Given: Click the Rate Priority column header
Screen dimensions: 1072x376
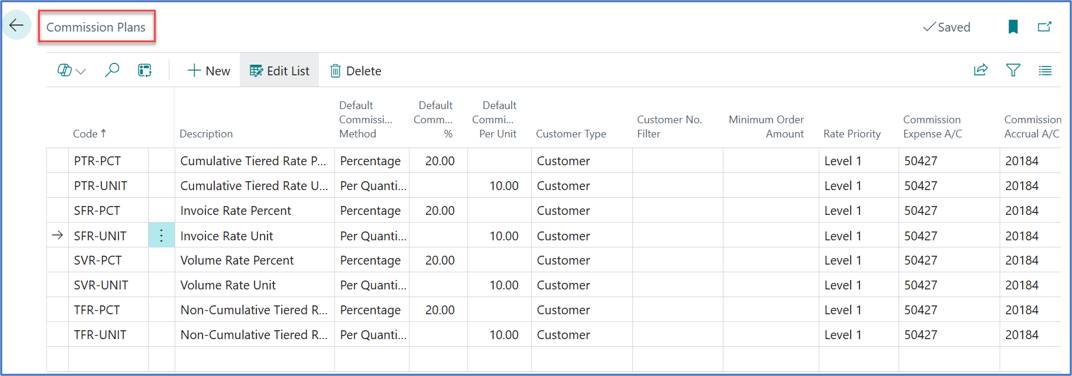Looking at the screenshot, I should [853, 134].
